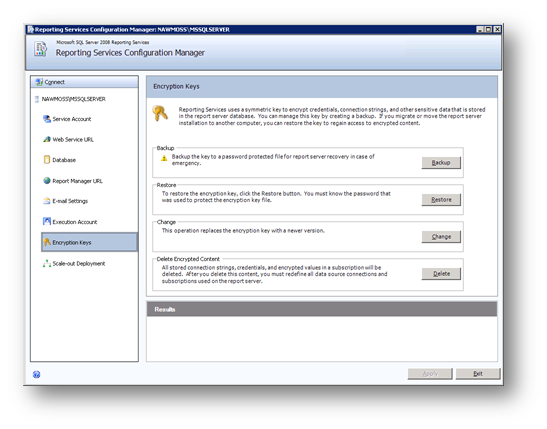
Task: Maximize the Configuration Manager window
Action: (x=488, y=30)
